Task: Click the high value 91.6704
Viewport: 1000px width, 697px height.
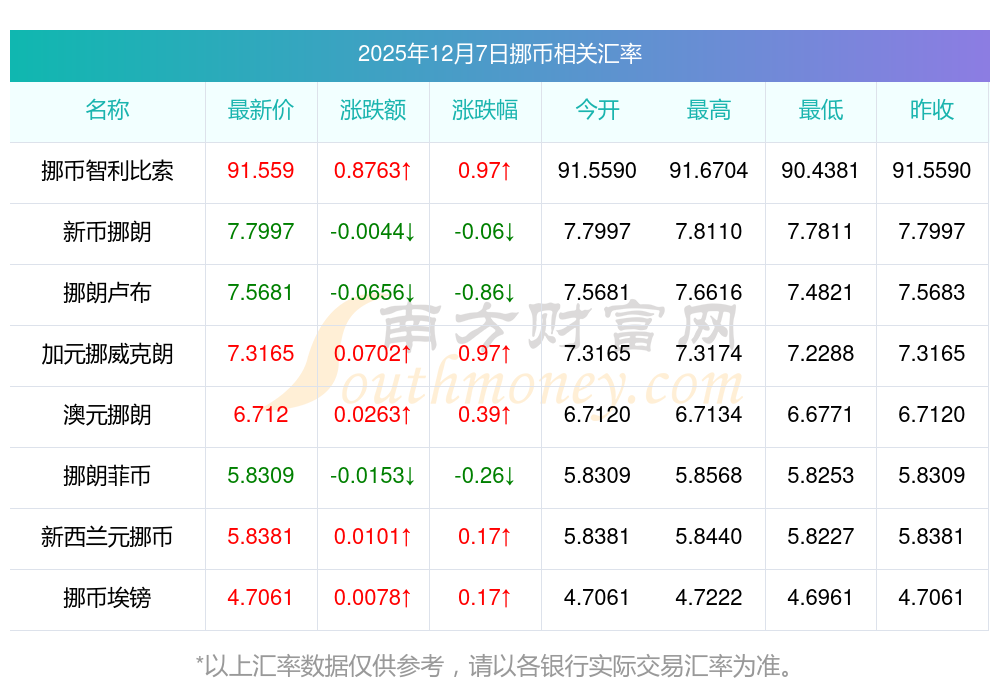Action: pyautogui.click(x=709, y=170)
